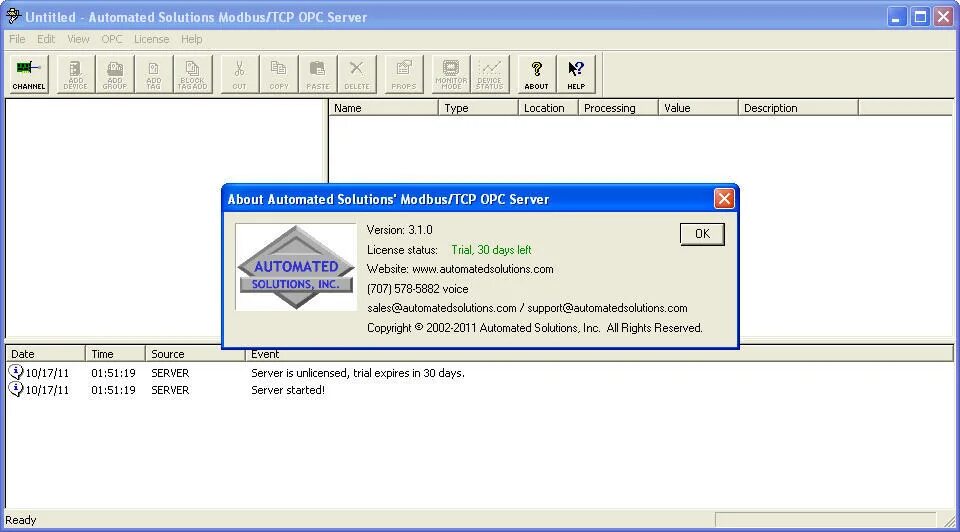Select 'Server started!' event text
The image size is (960, 532).
tap(288, 390)
